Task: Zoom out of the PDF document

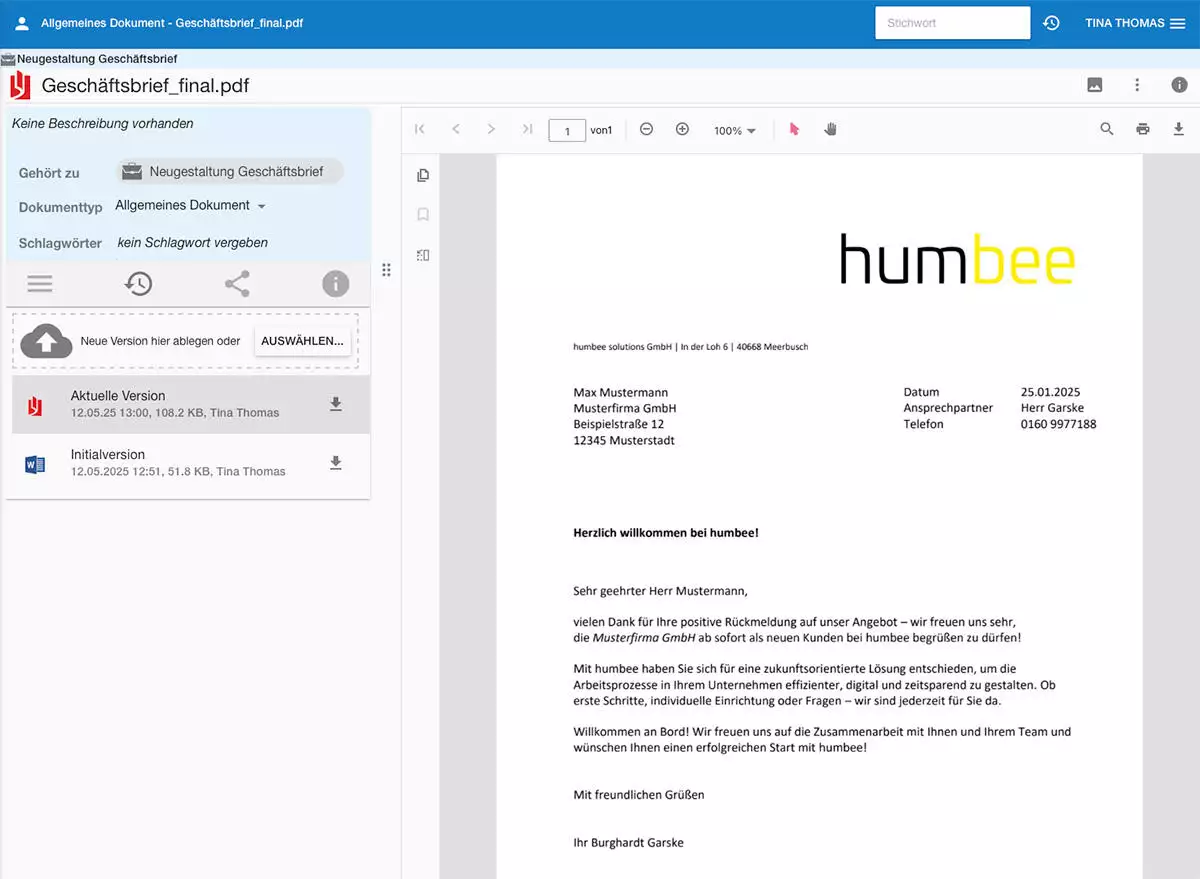Action: click(x=646, y=129)
